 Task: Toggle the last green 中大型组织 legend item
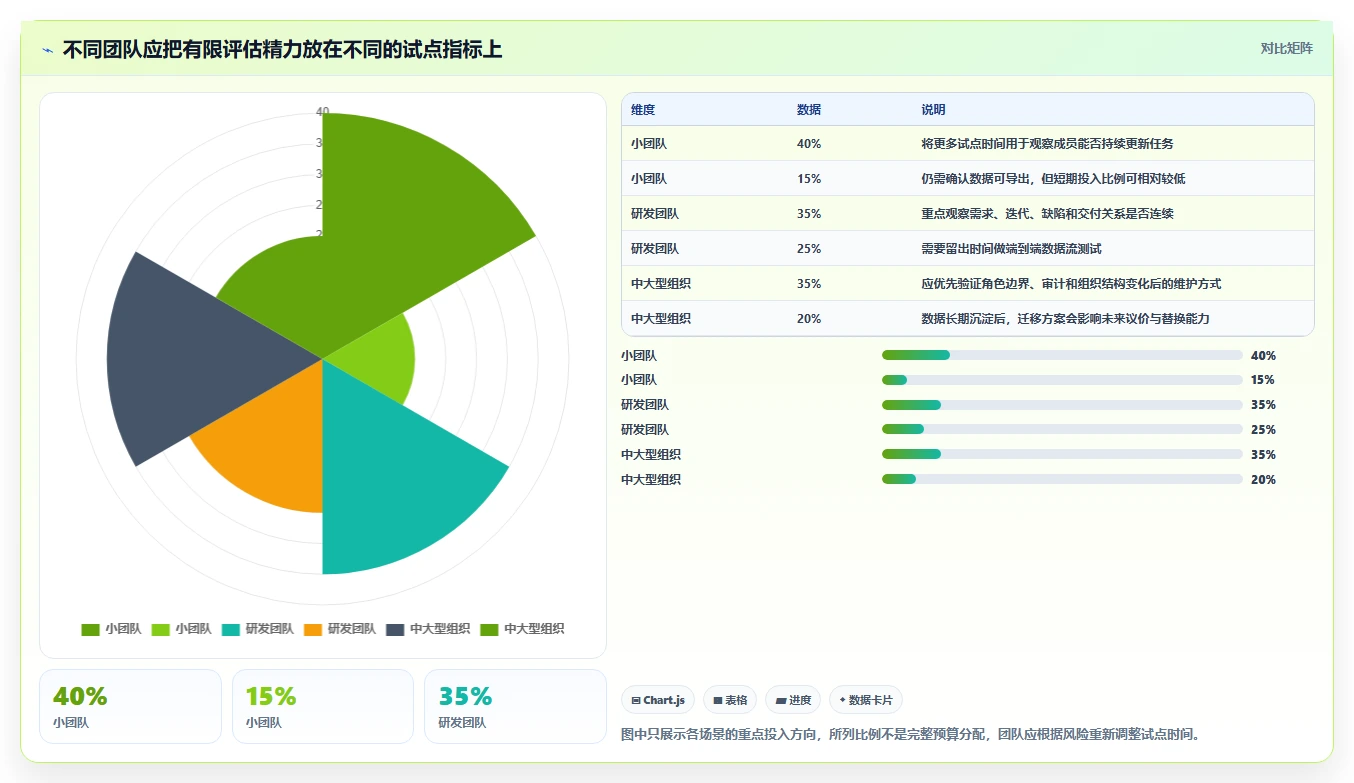[522, 629]
